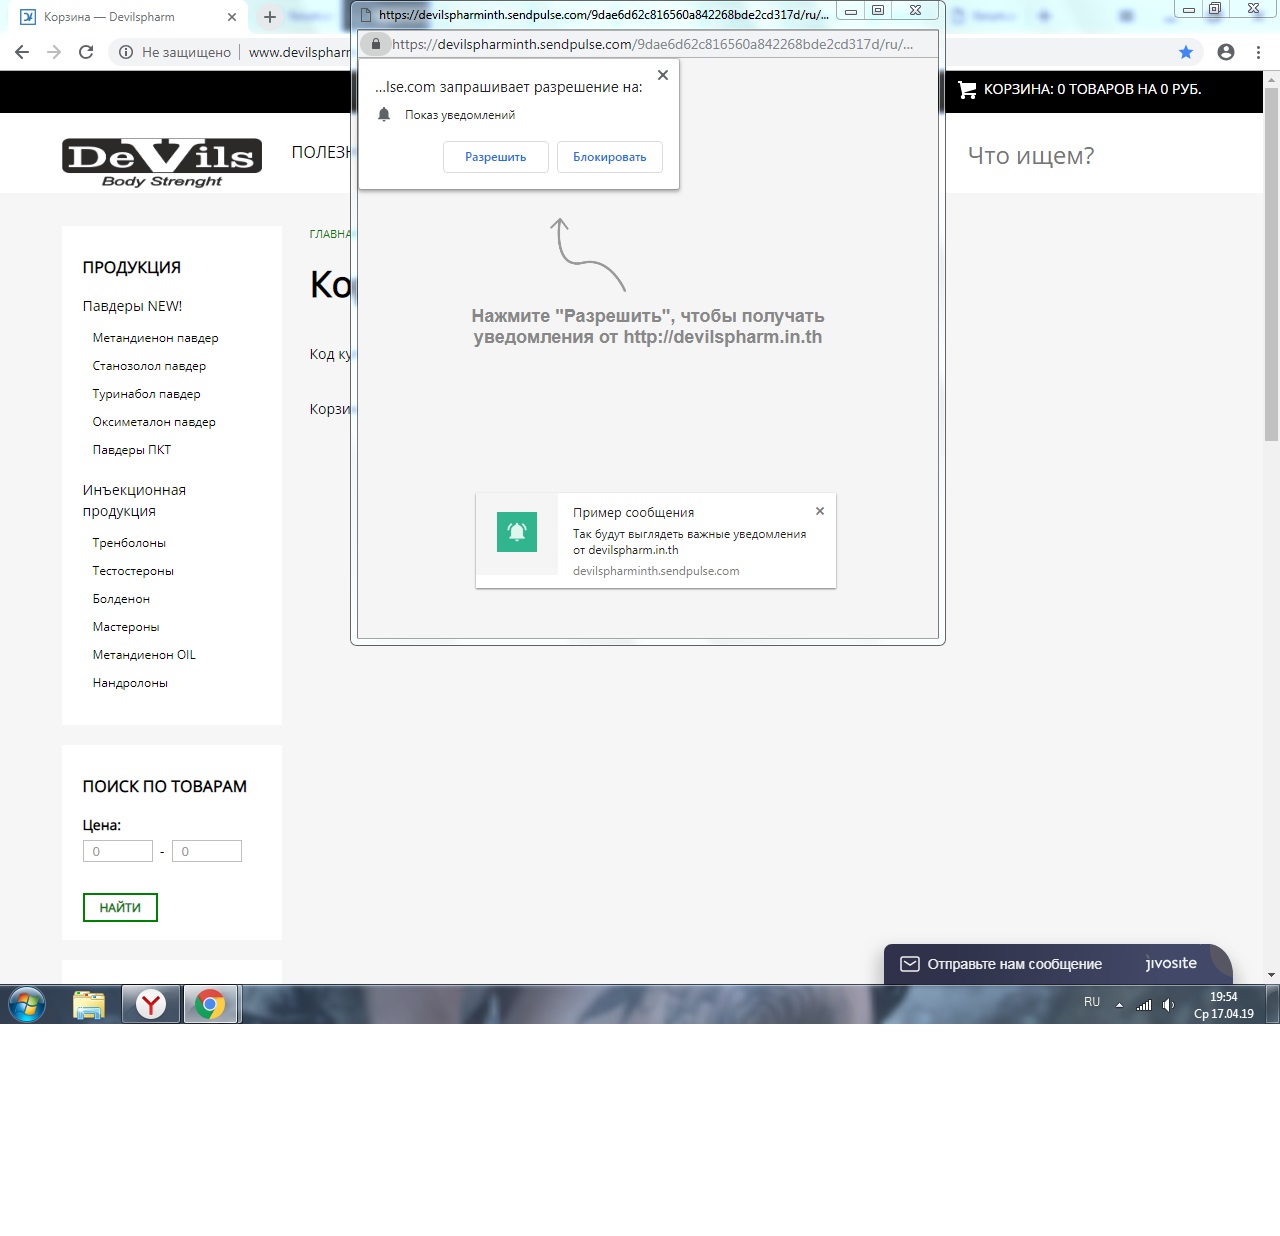This screenshot has height=1236, width=1280.
Task: Bookmark this page with the star icon
Action: [1186, 52]
